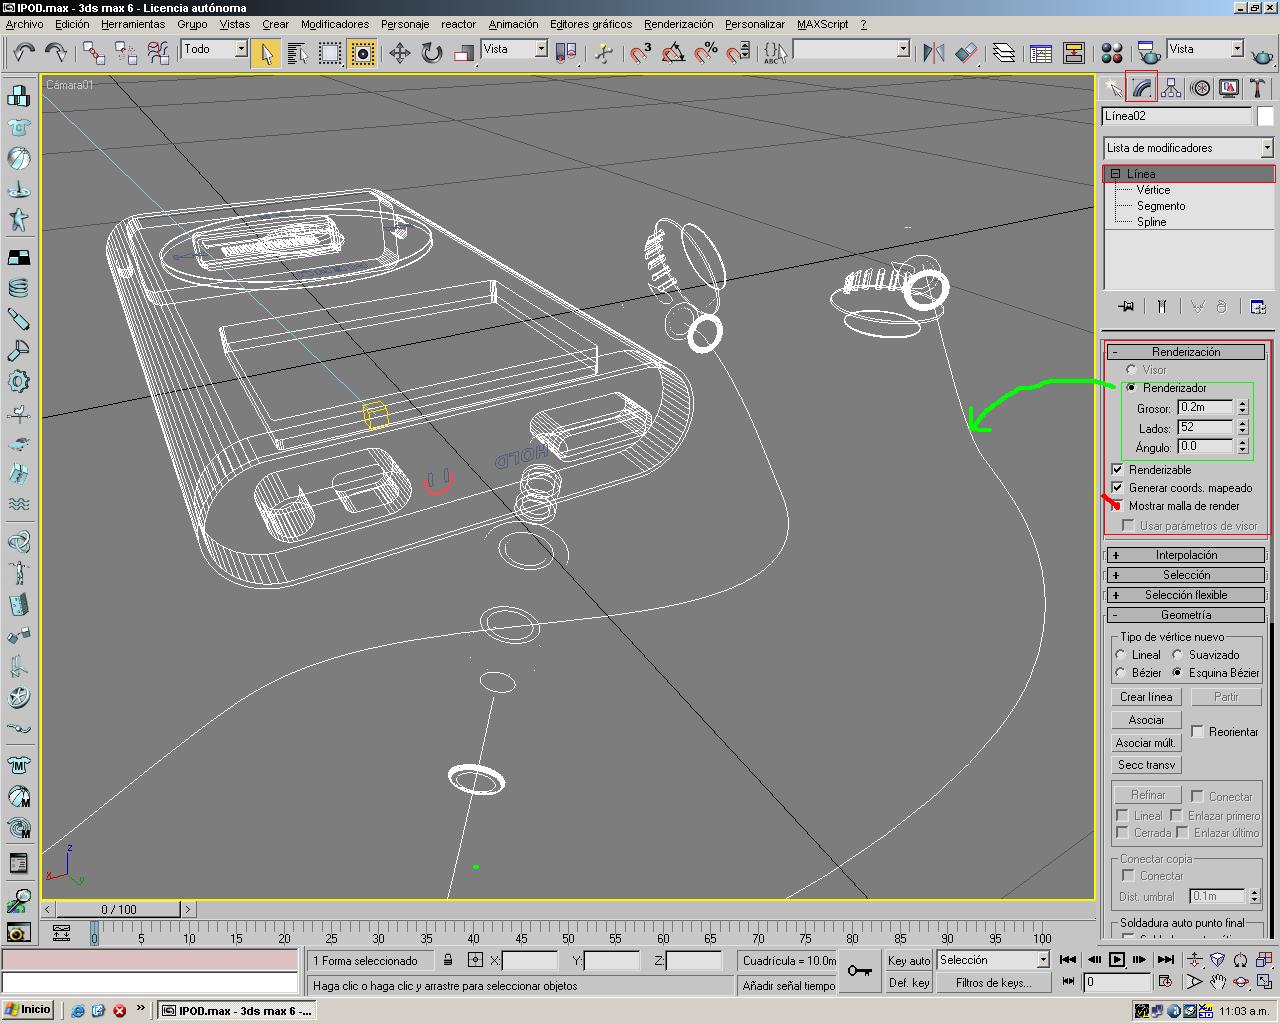Open the MAXScript menu
The width and height of the screenshot is (1280, 1024).
click(823, 24)
